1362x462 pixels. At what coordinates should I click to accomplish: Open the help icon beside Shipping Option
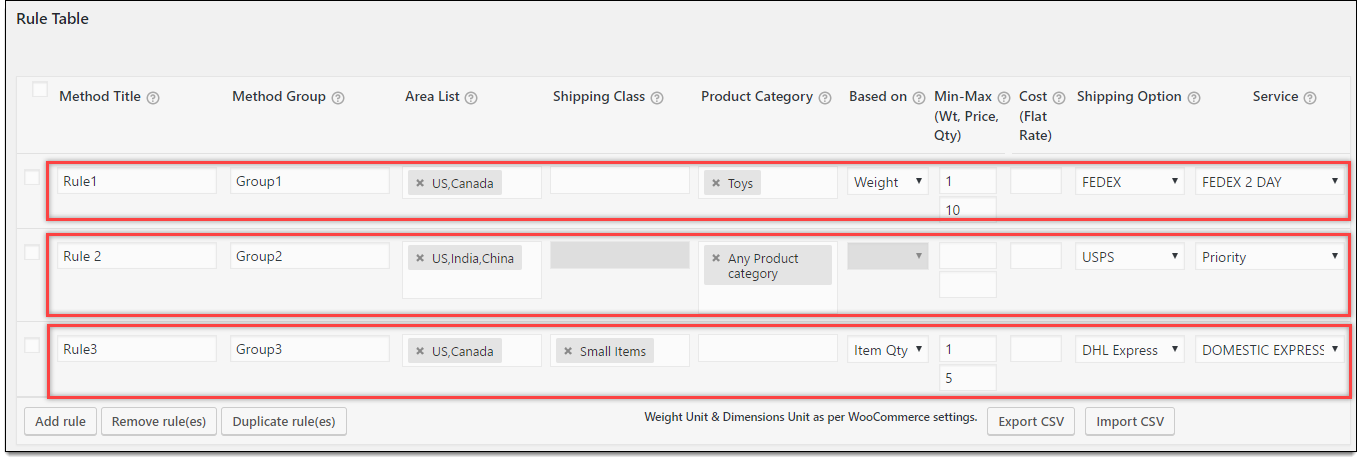tap(1193, 98)
